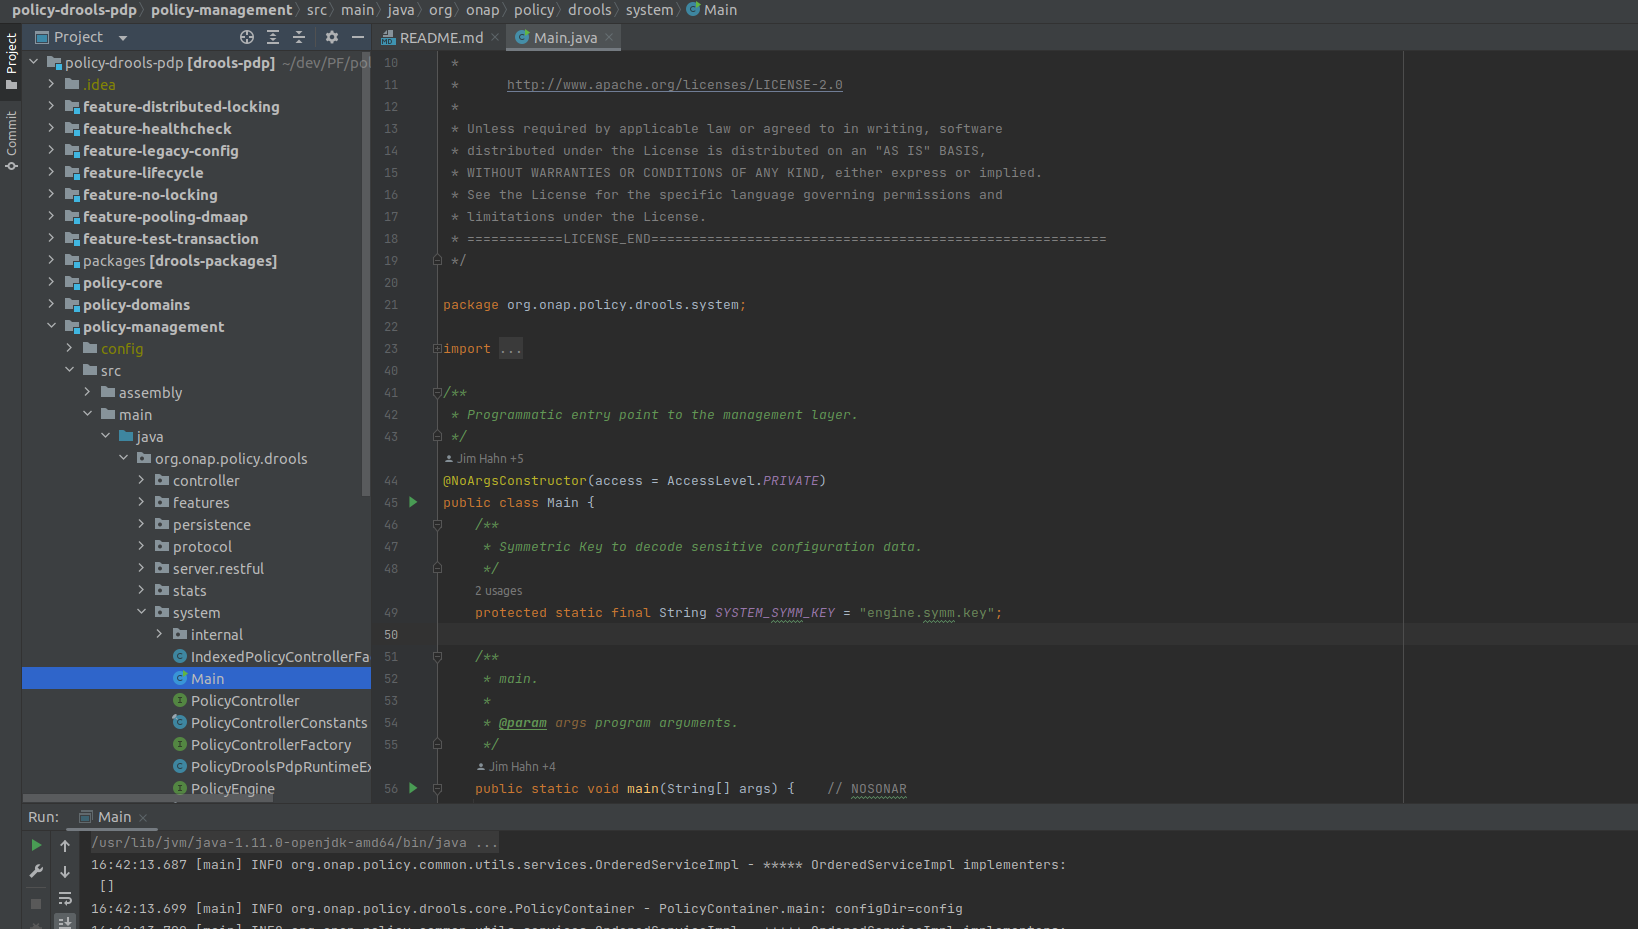Screen dimensions: 1638x929
Task: Toggle scroll to end in Run console
Action: coord(65,922)
